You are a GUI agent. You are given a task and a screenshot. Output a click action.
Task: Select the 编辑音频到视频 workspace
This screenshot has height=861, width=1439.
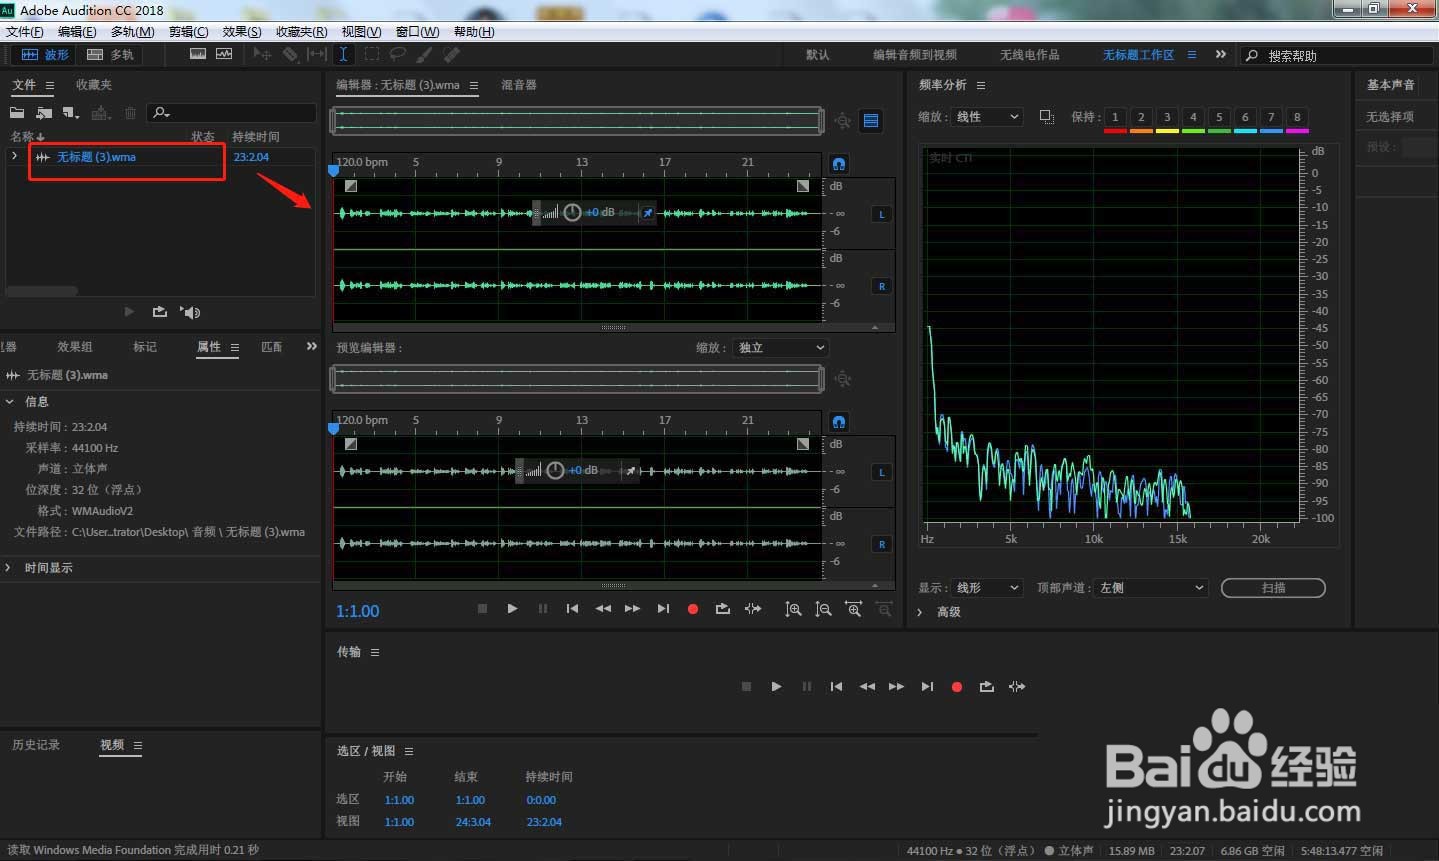[x=915, y=55]
